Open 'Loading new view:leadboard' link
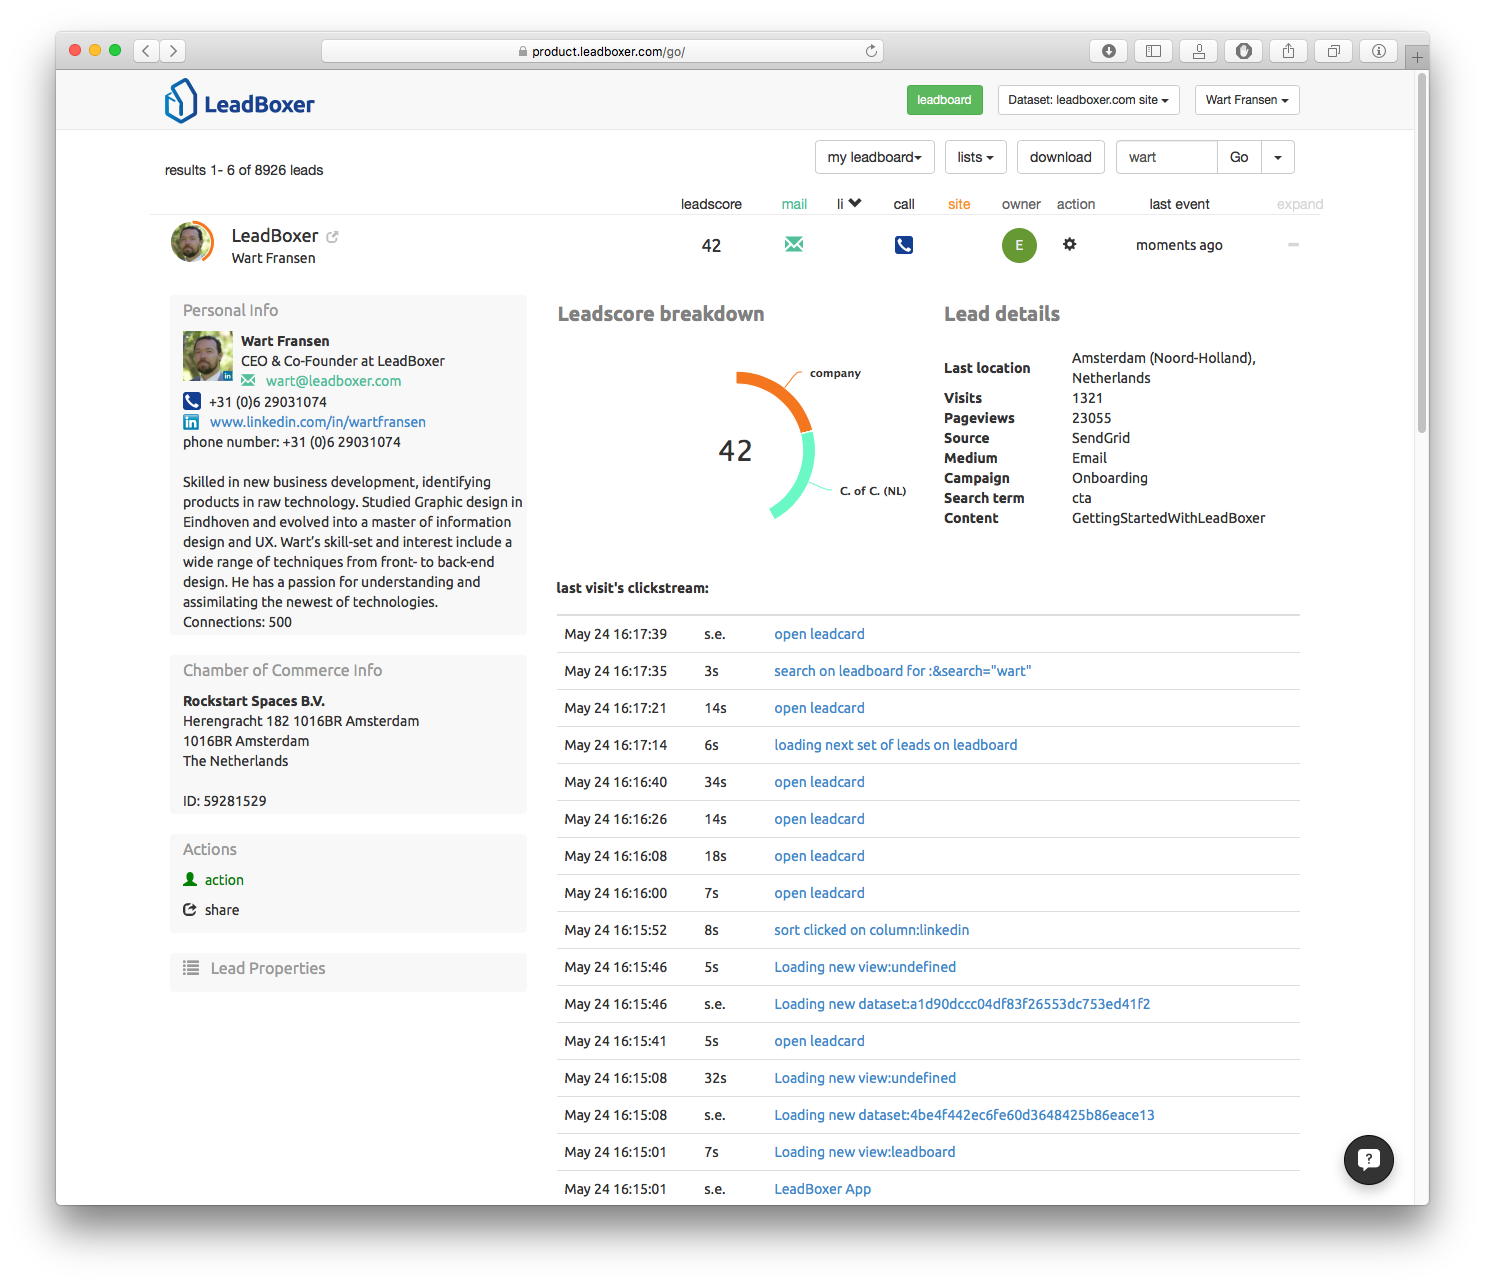 point(864,1152)
